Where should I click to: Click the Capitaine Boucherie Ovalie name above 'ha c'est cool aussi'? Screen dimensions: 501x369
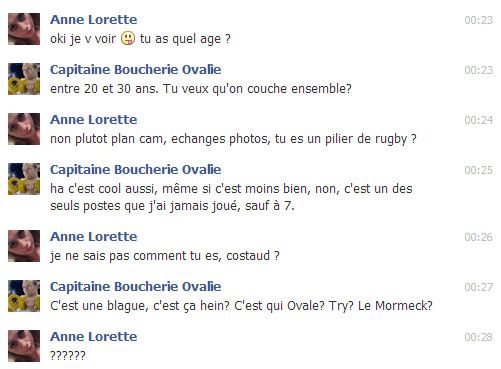pos(136,170)
